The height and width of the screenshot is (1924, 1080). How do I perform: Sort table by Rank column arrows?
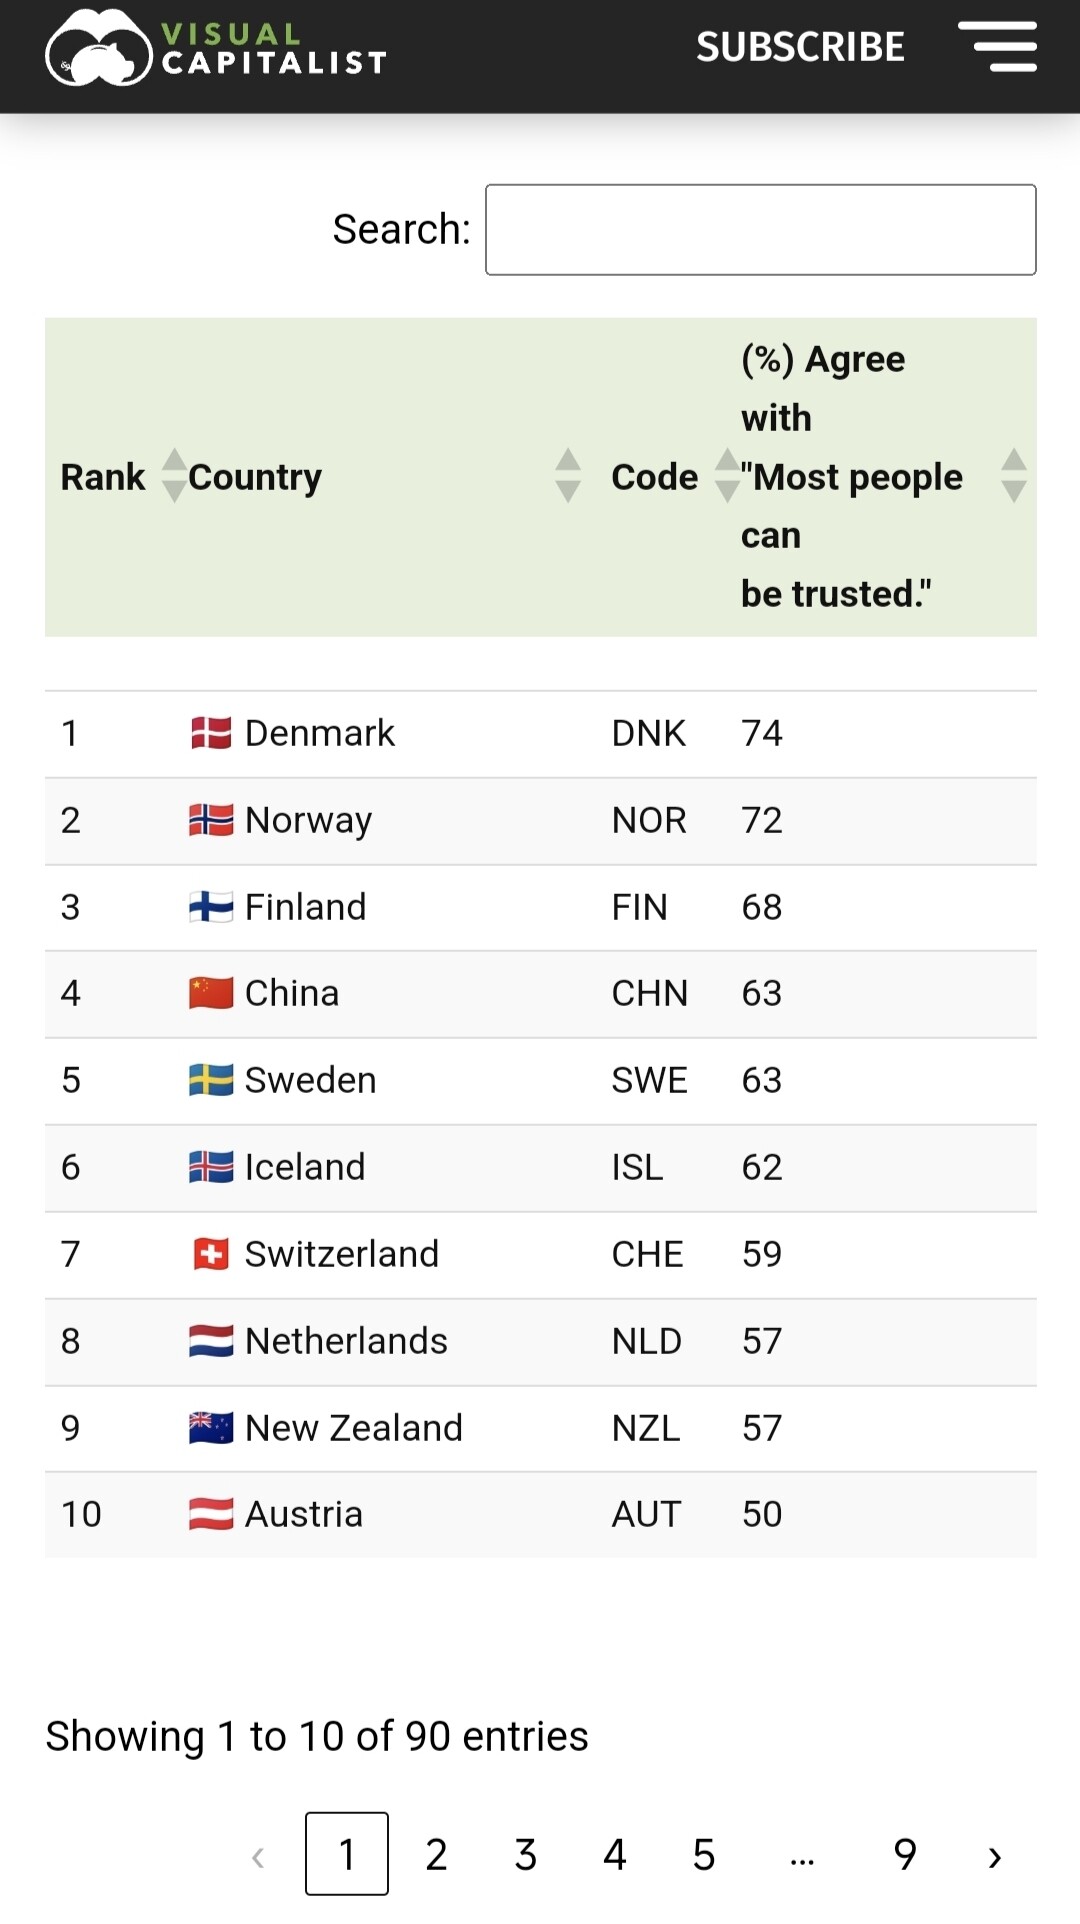[173, 476]
